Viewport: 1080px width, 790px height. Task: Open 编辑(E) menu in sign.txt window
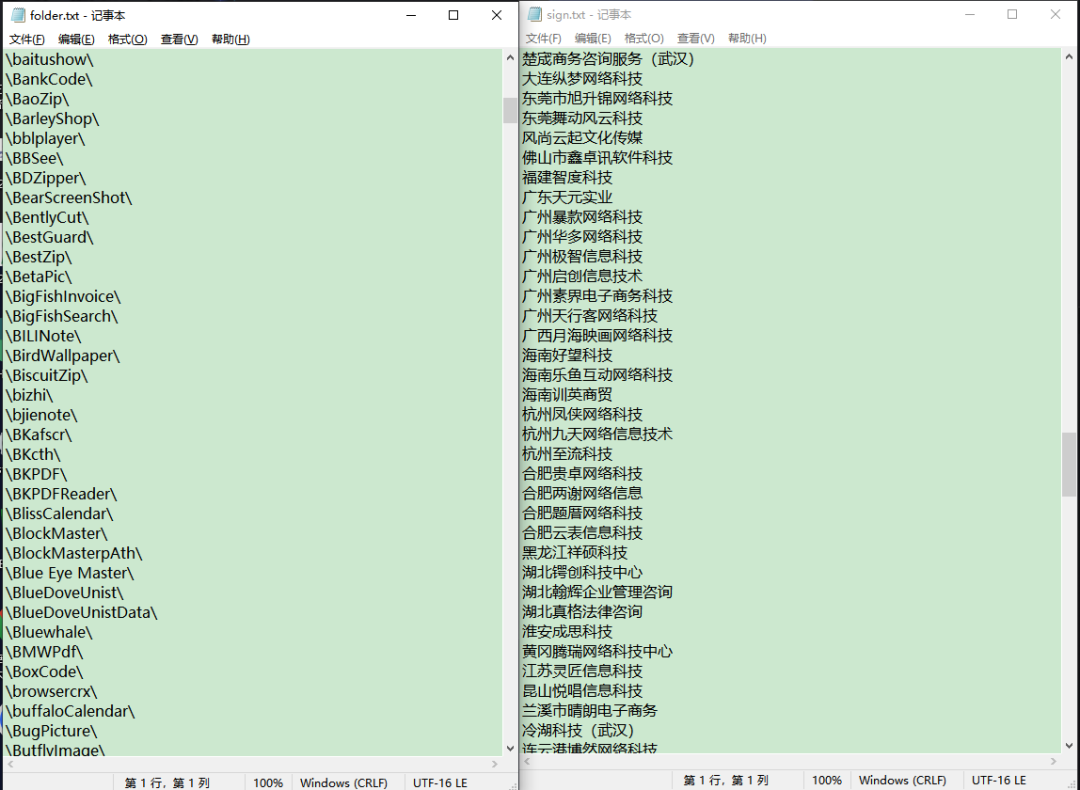(x=592, y=39)
